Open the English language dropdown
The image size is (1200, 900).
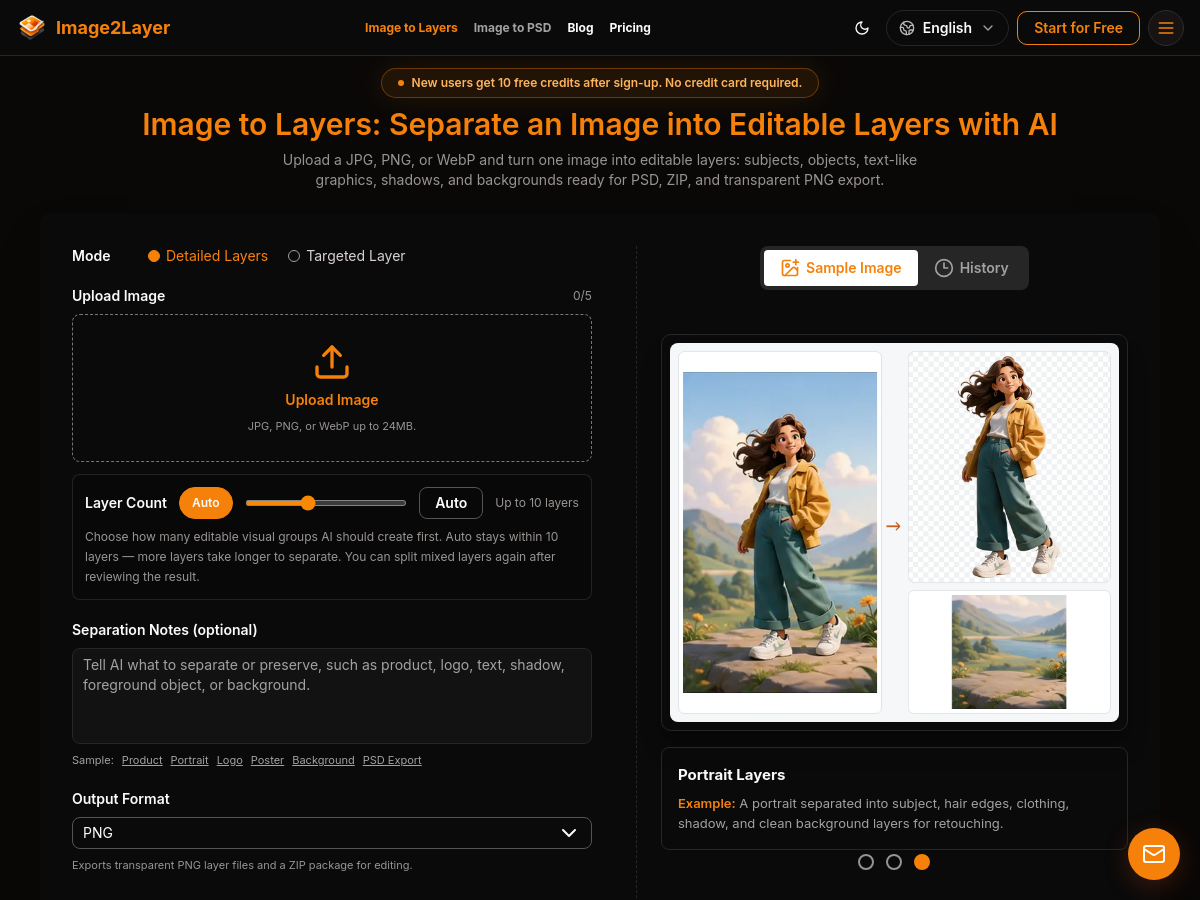[x=947, y=28]
